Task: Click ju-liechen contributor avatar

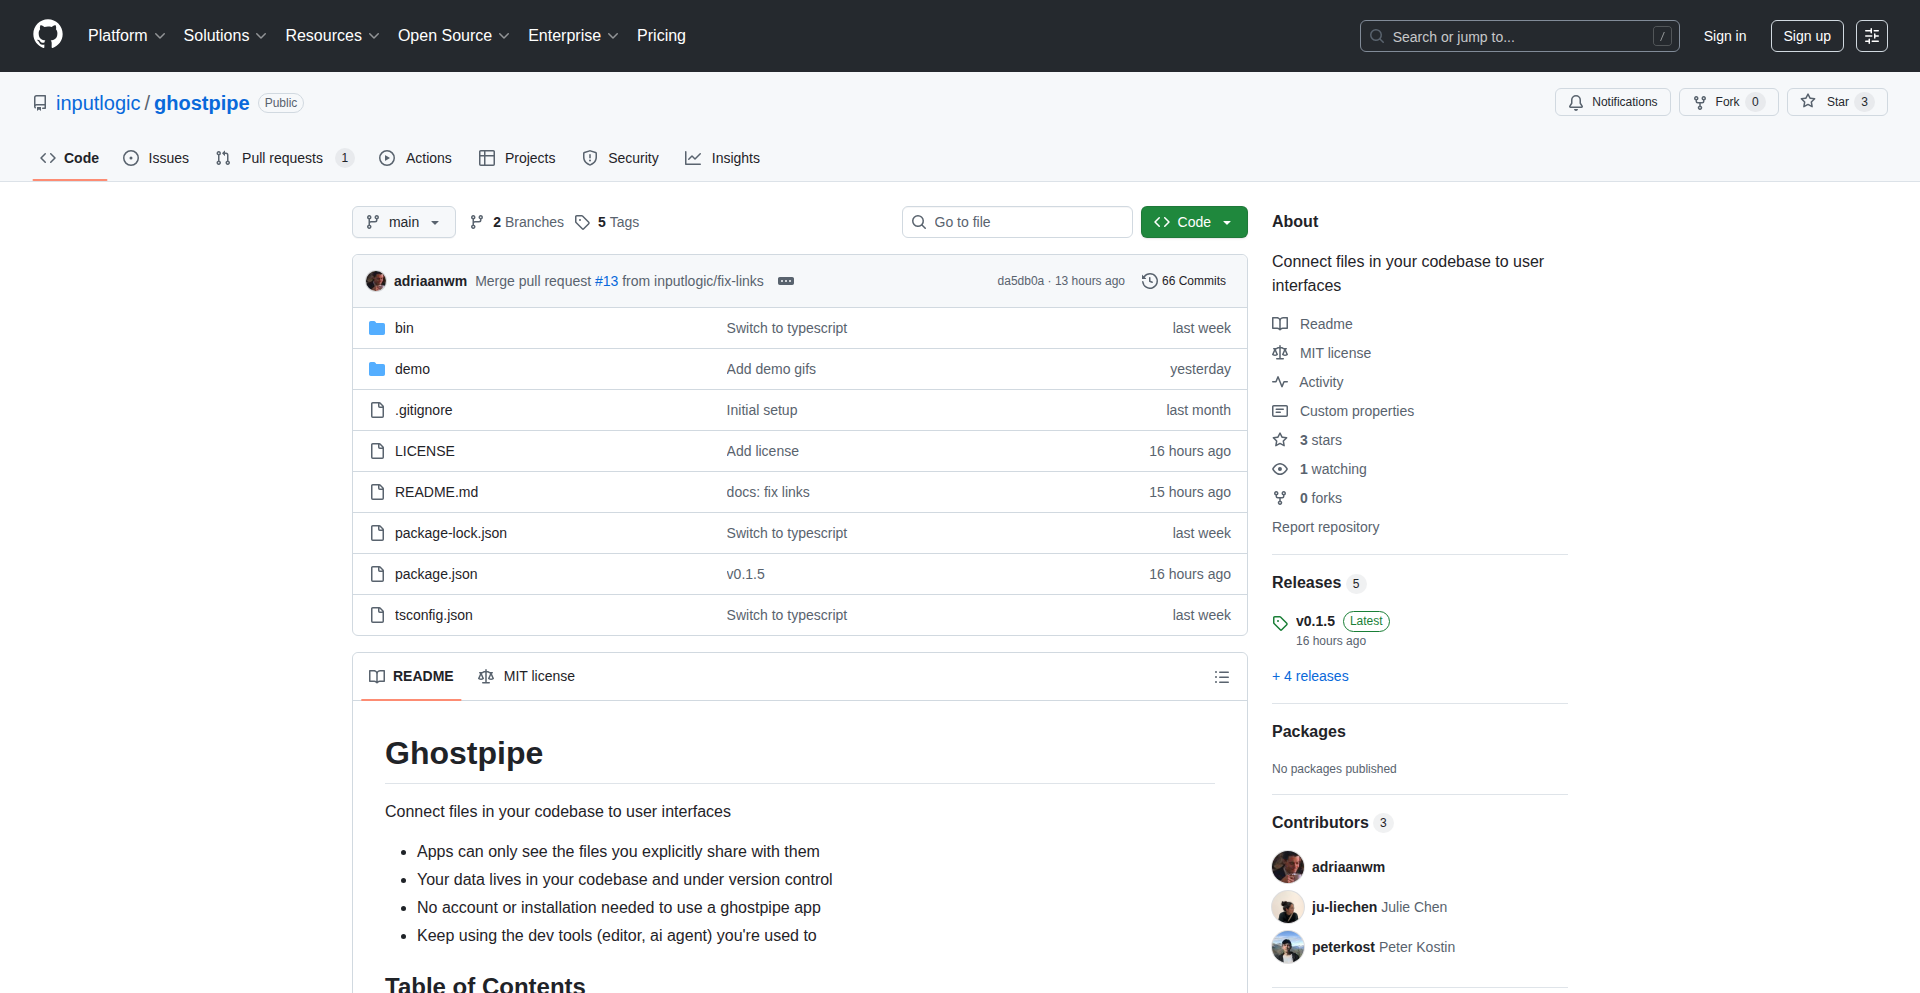Action: pos(1288,907)
